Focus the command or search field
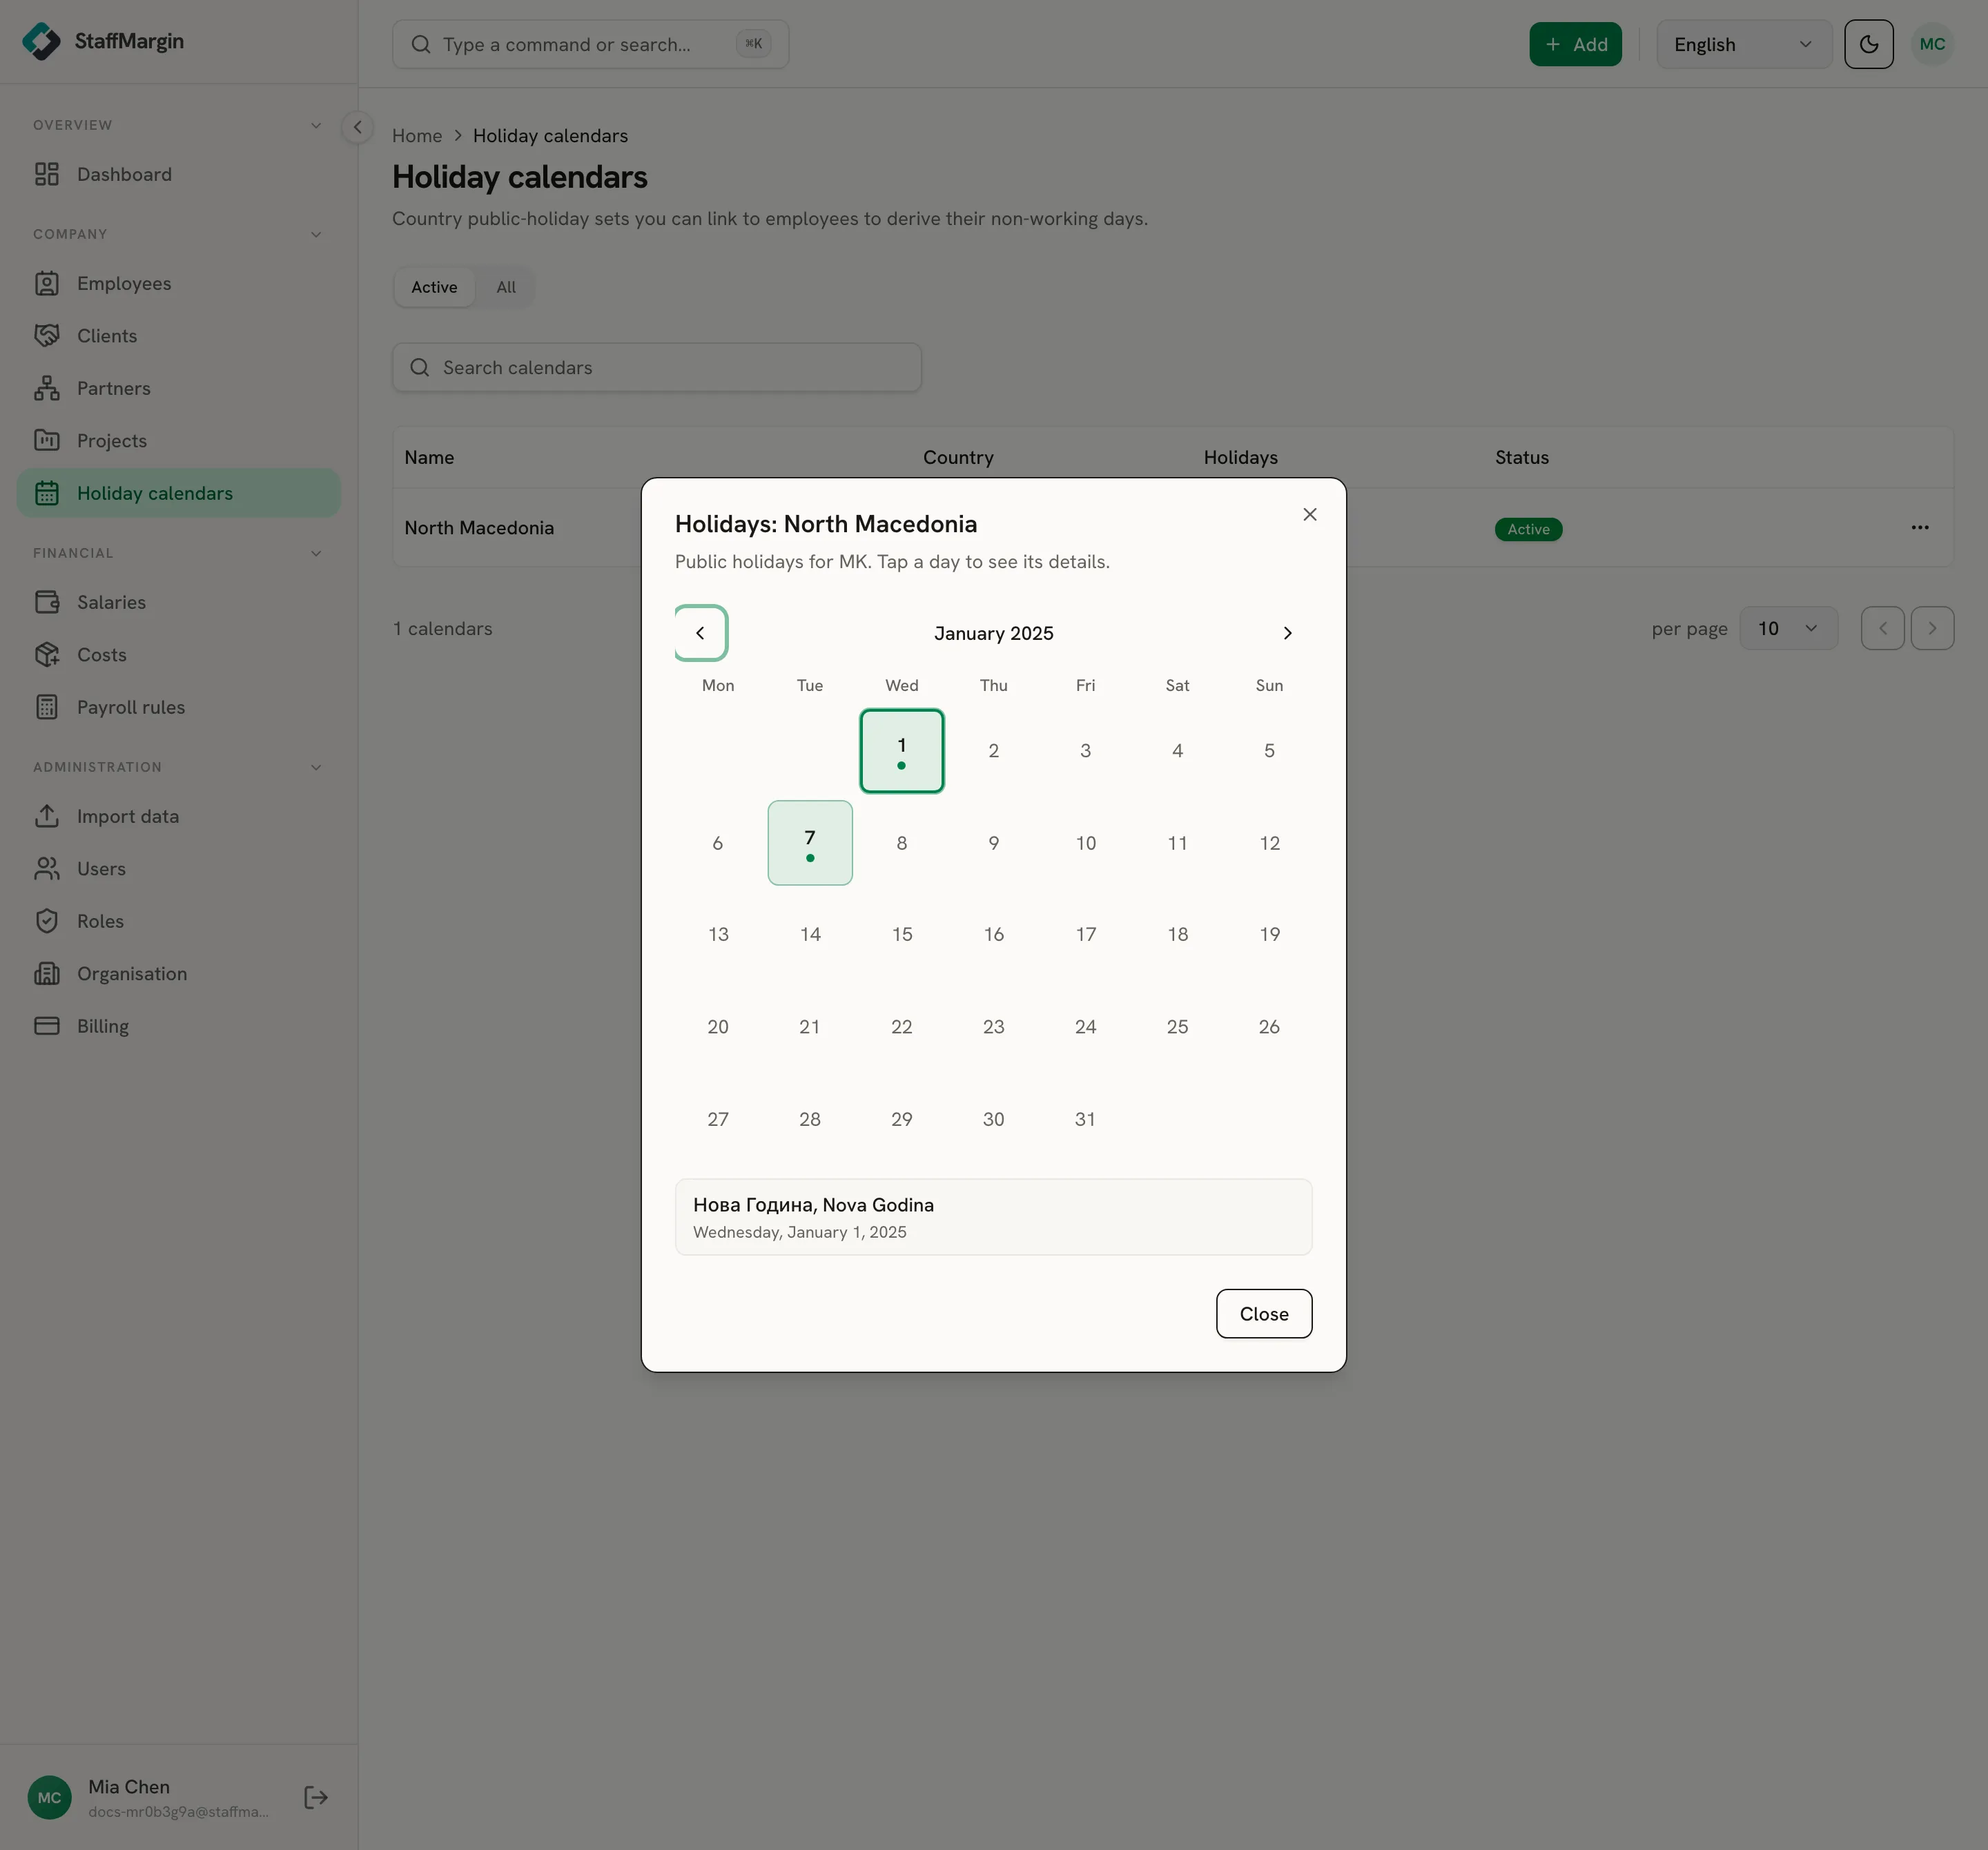1988x1850 pixels. click(590, 44)
